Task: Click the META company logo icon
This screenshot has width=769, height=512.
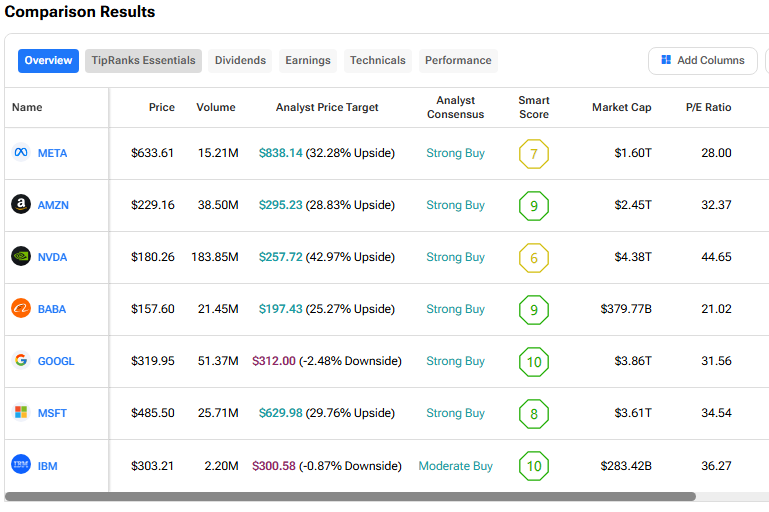Action: pyautogui.click(x=20, y=153)
